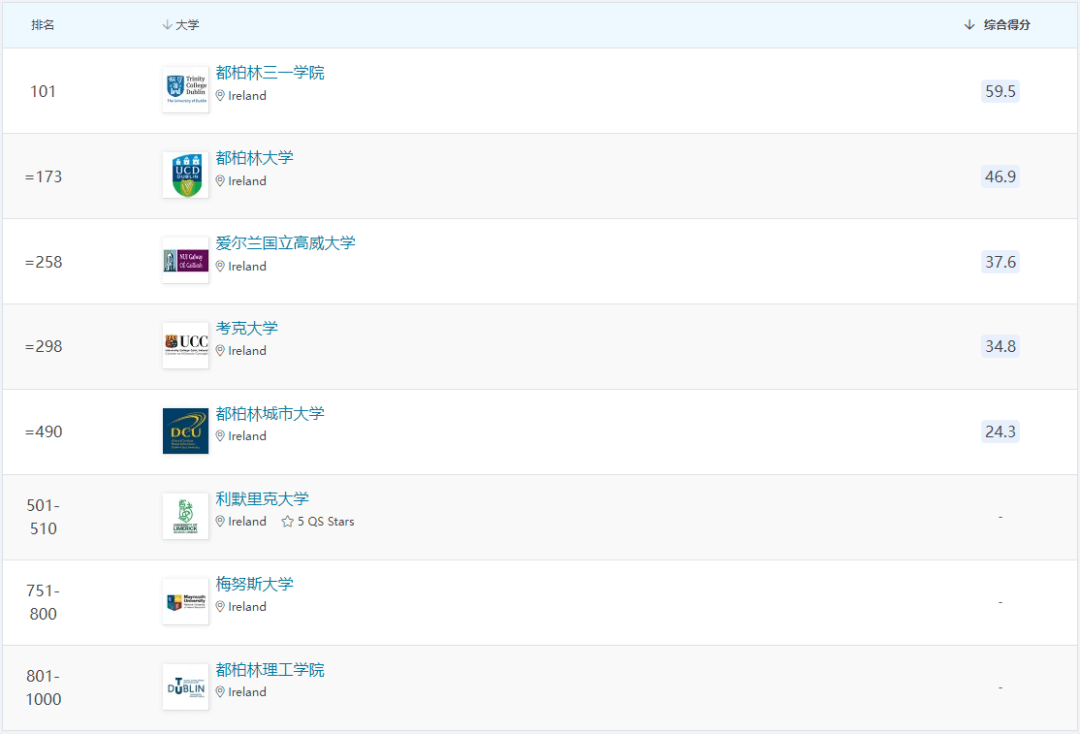Click the Maynooth University logo
The height and width of the screenshot is (734, 1080).
[185, 602]
